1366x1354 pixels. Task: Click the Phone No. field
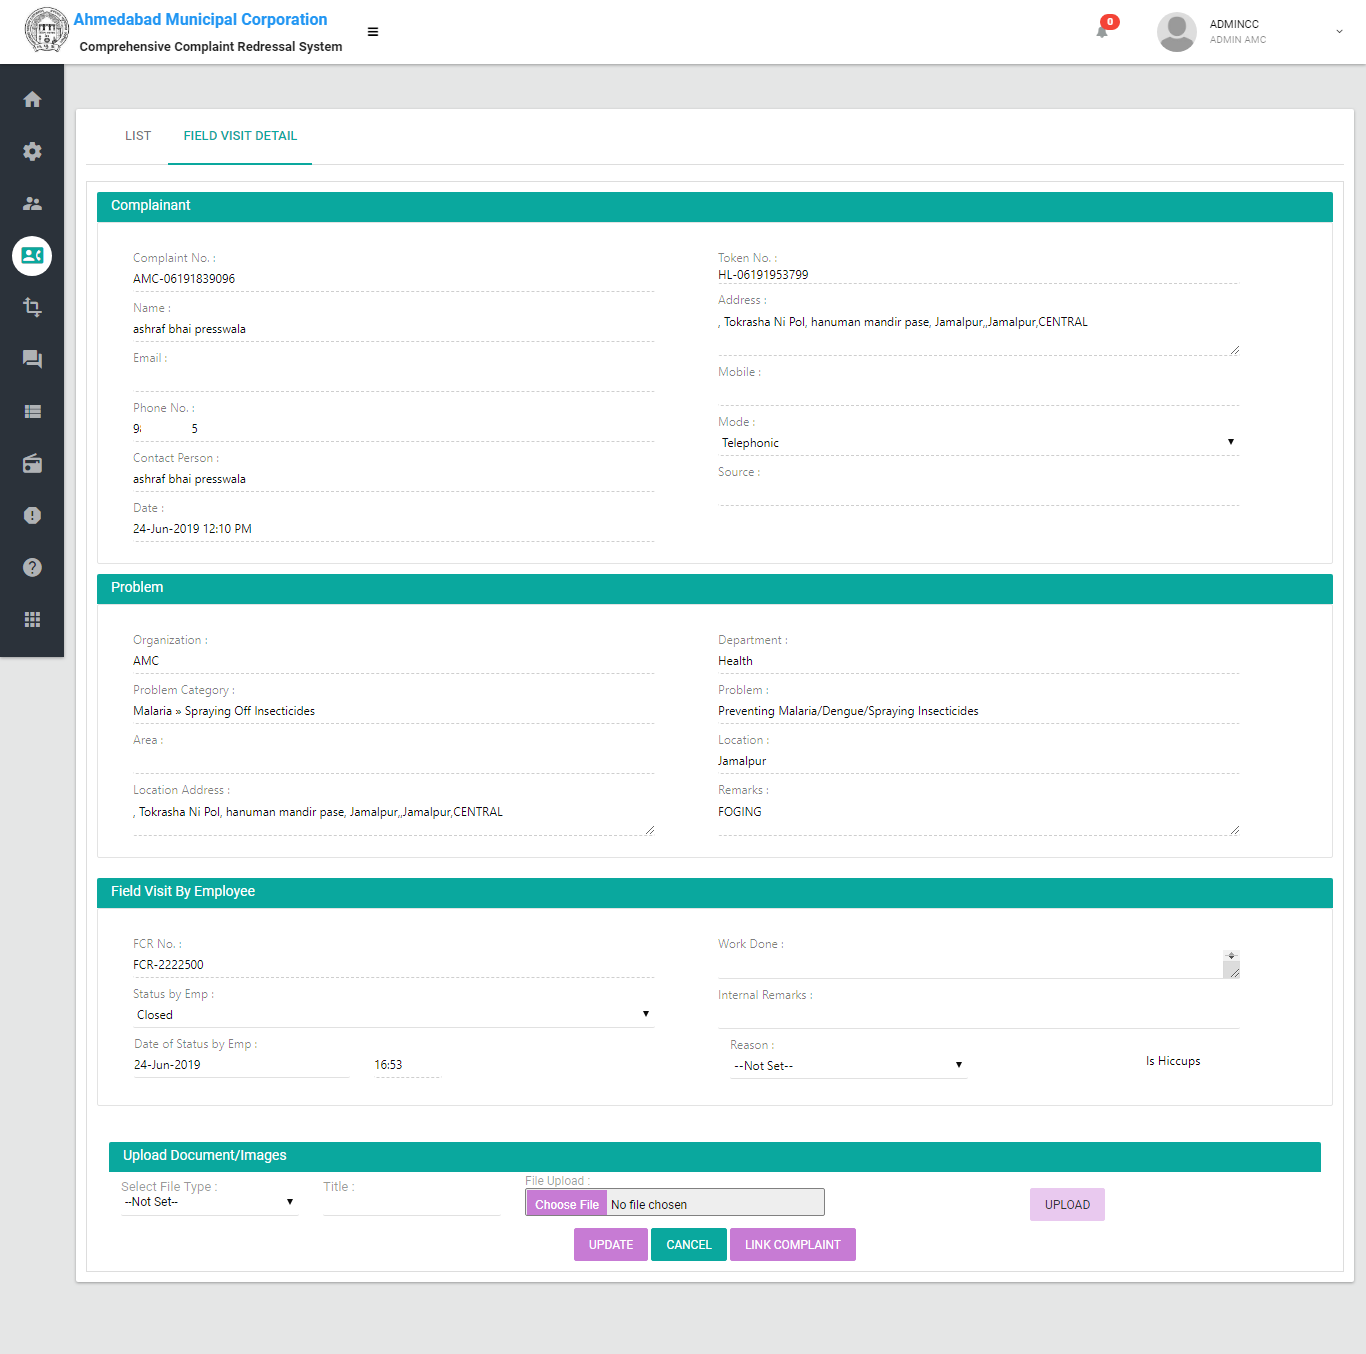[394, 429]
